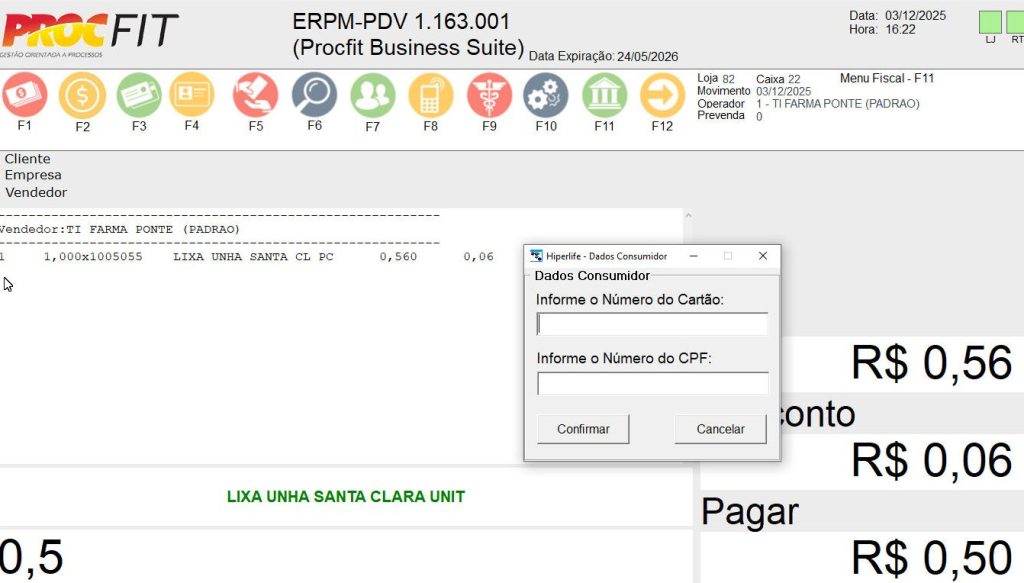Click the F6 magnifier search icon
1024x583 pixels.
314,95
